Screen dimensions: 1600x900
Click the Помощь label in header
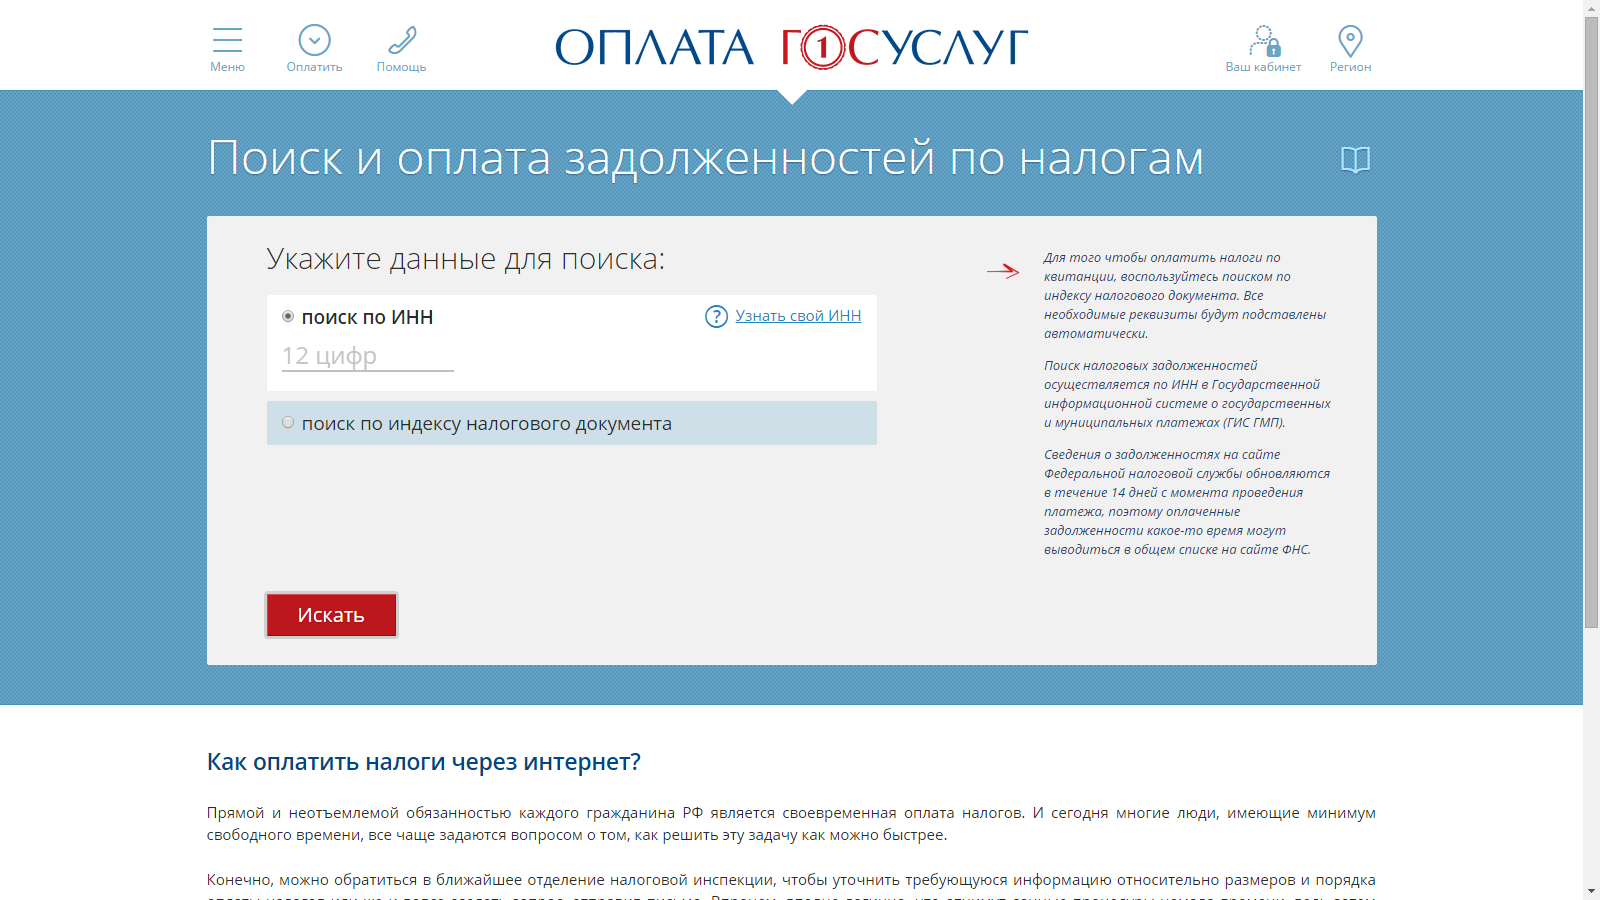[401, 67]
